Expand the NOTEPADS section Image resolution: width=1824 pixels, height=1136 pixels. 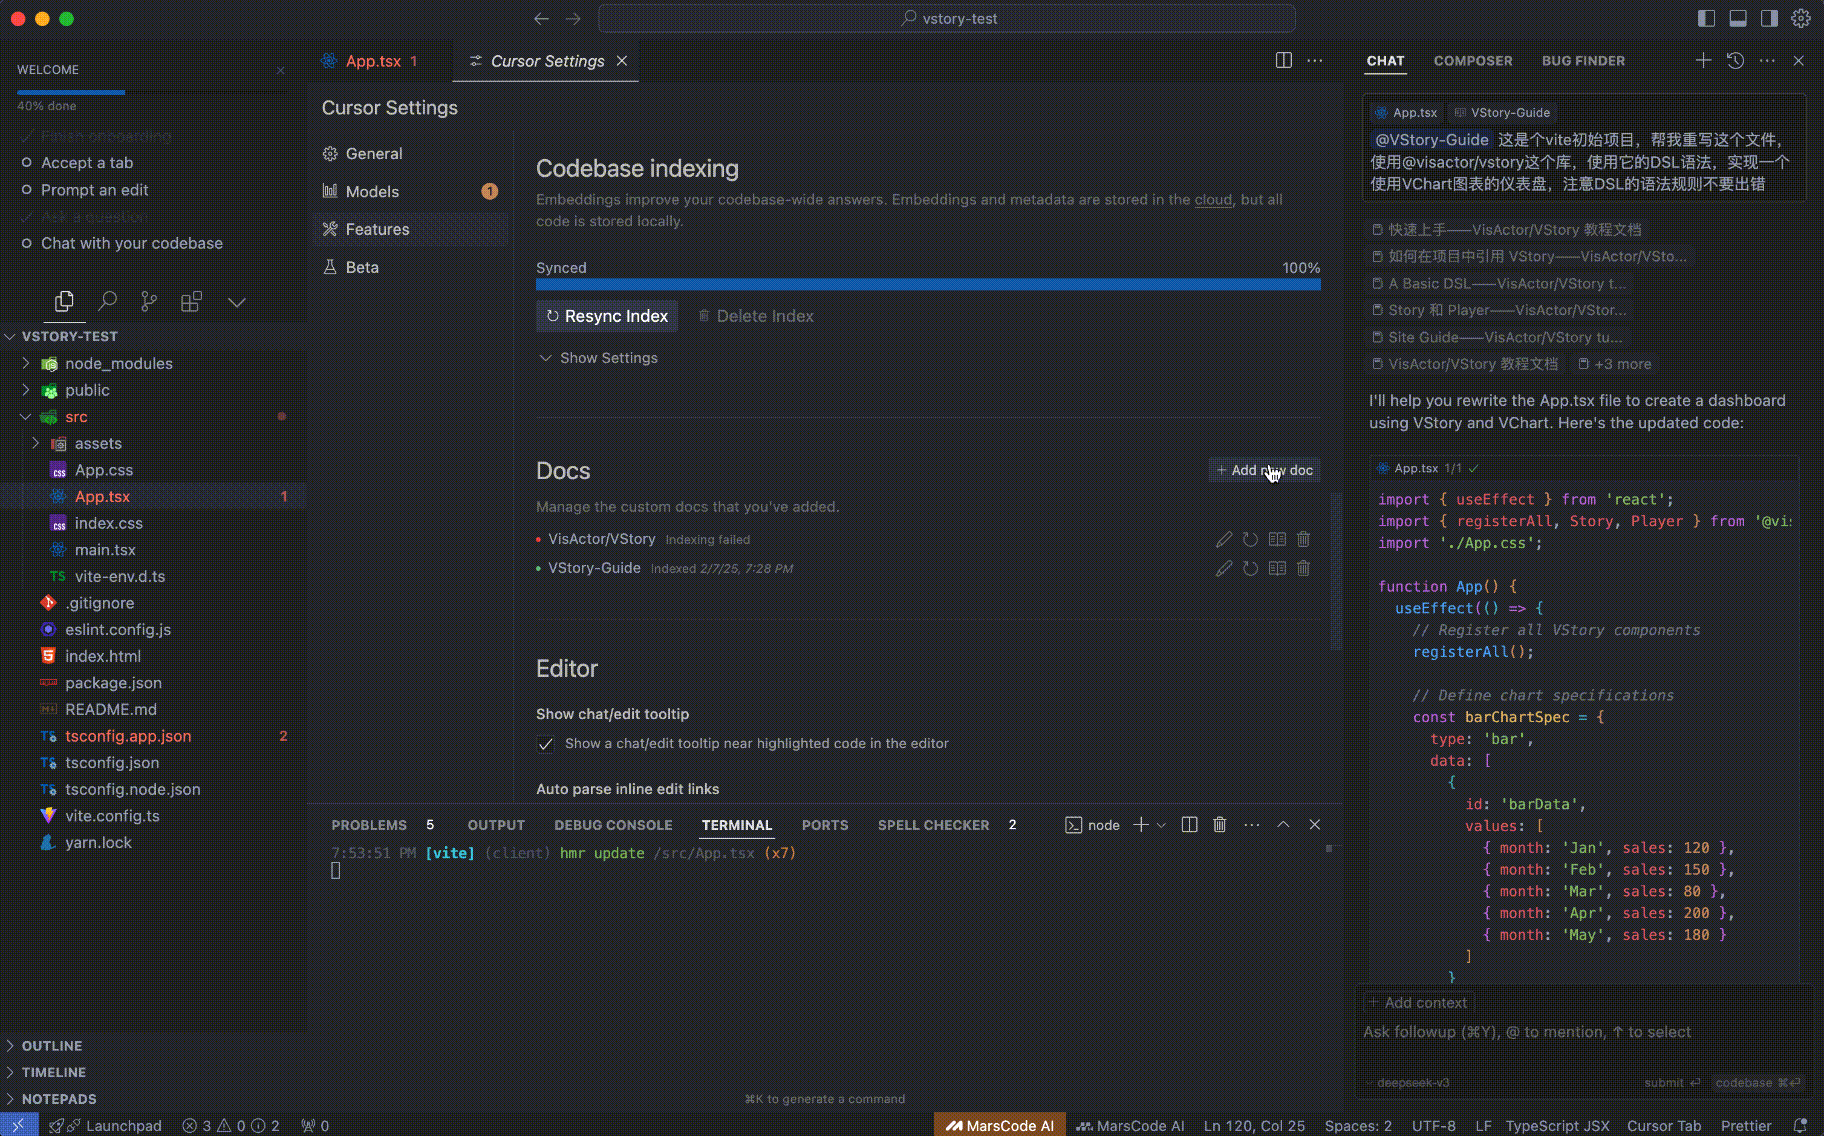(x=59, y=1098)
